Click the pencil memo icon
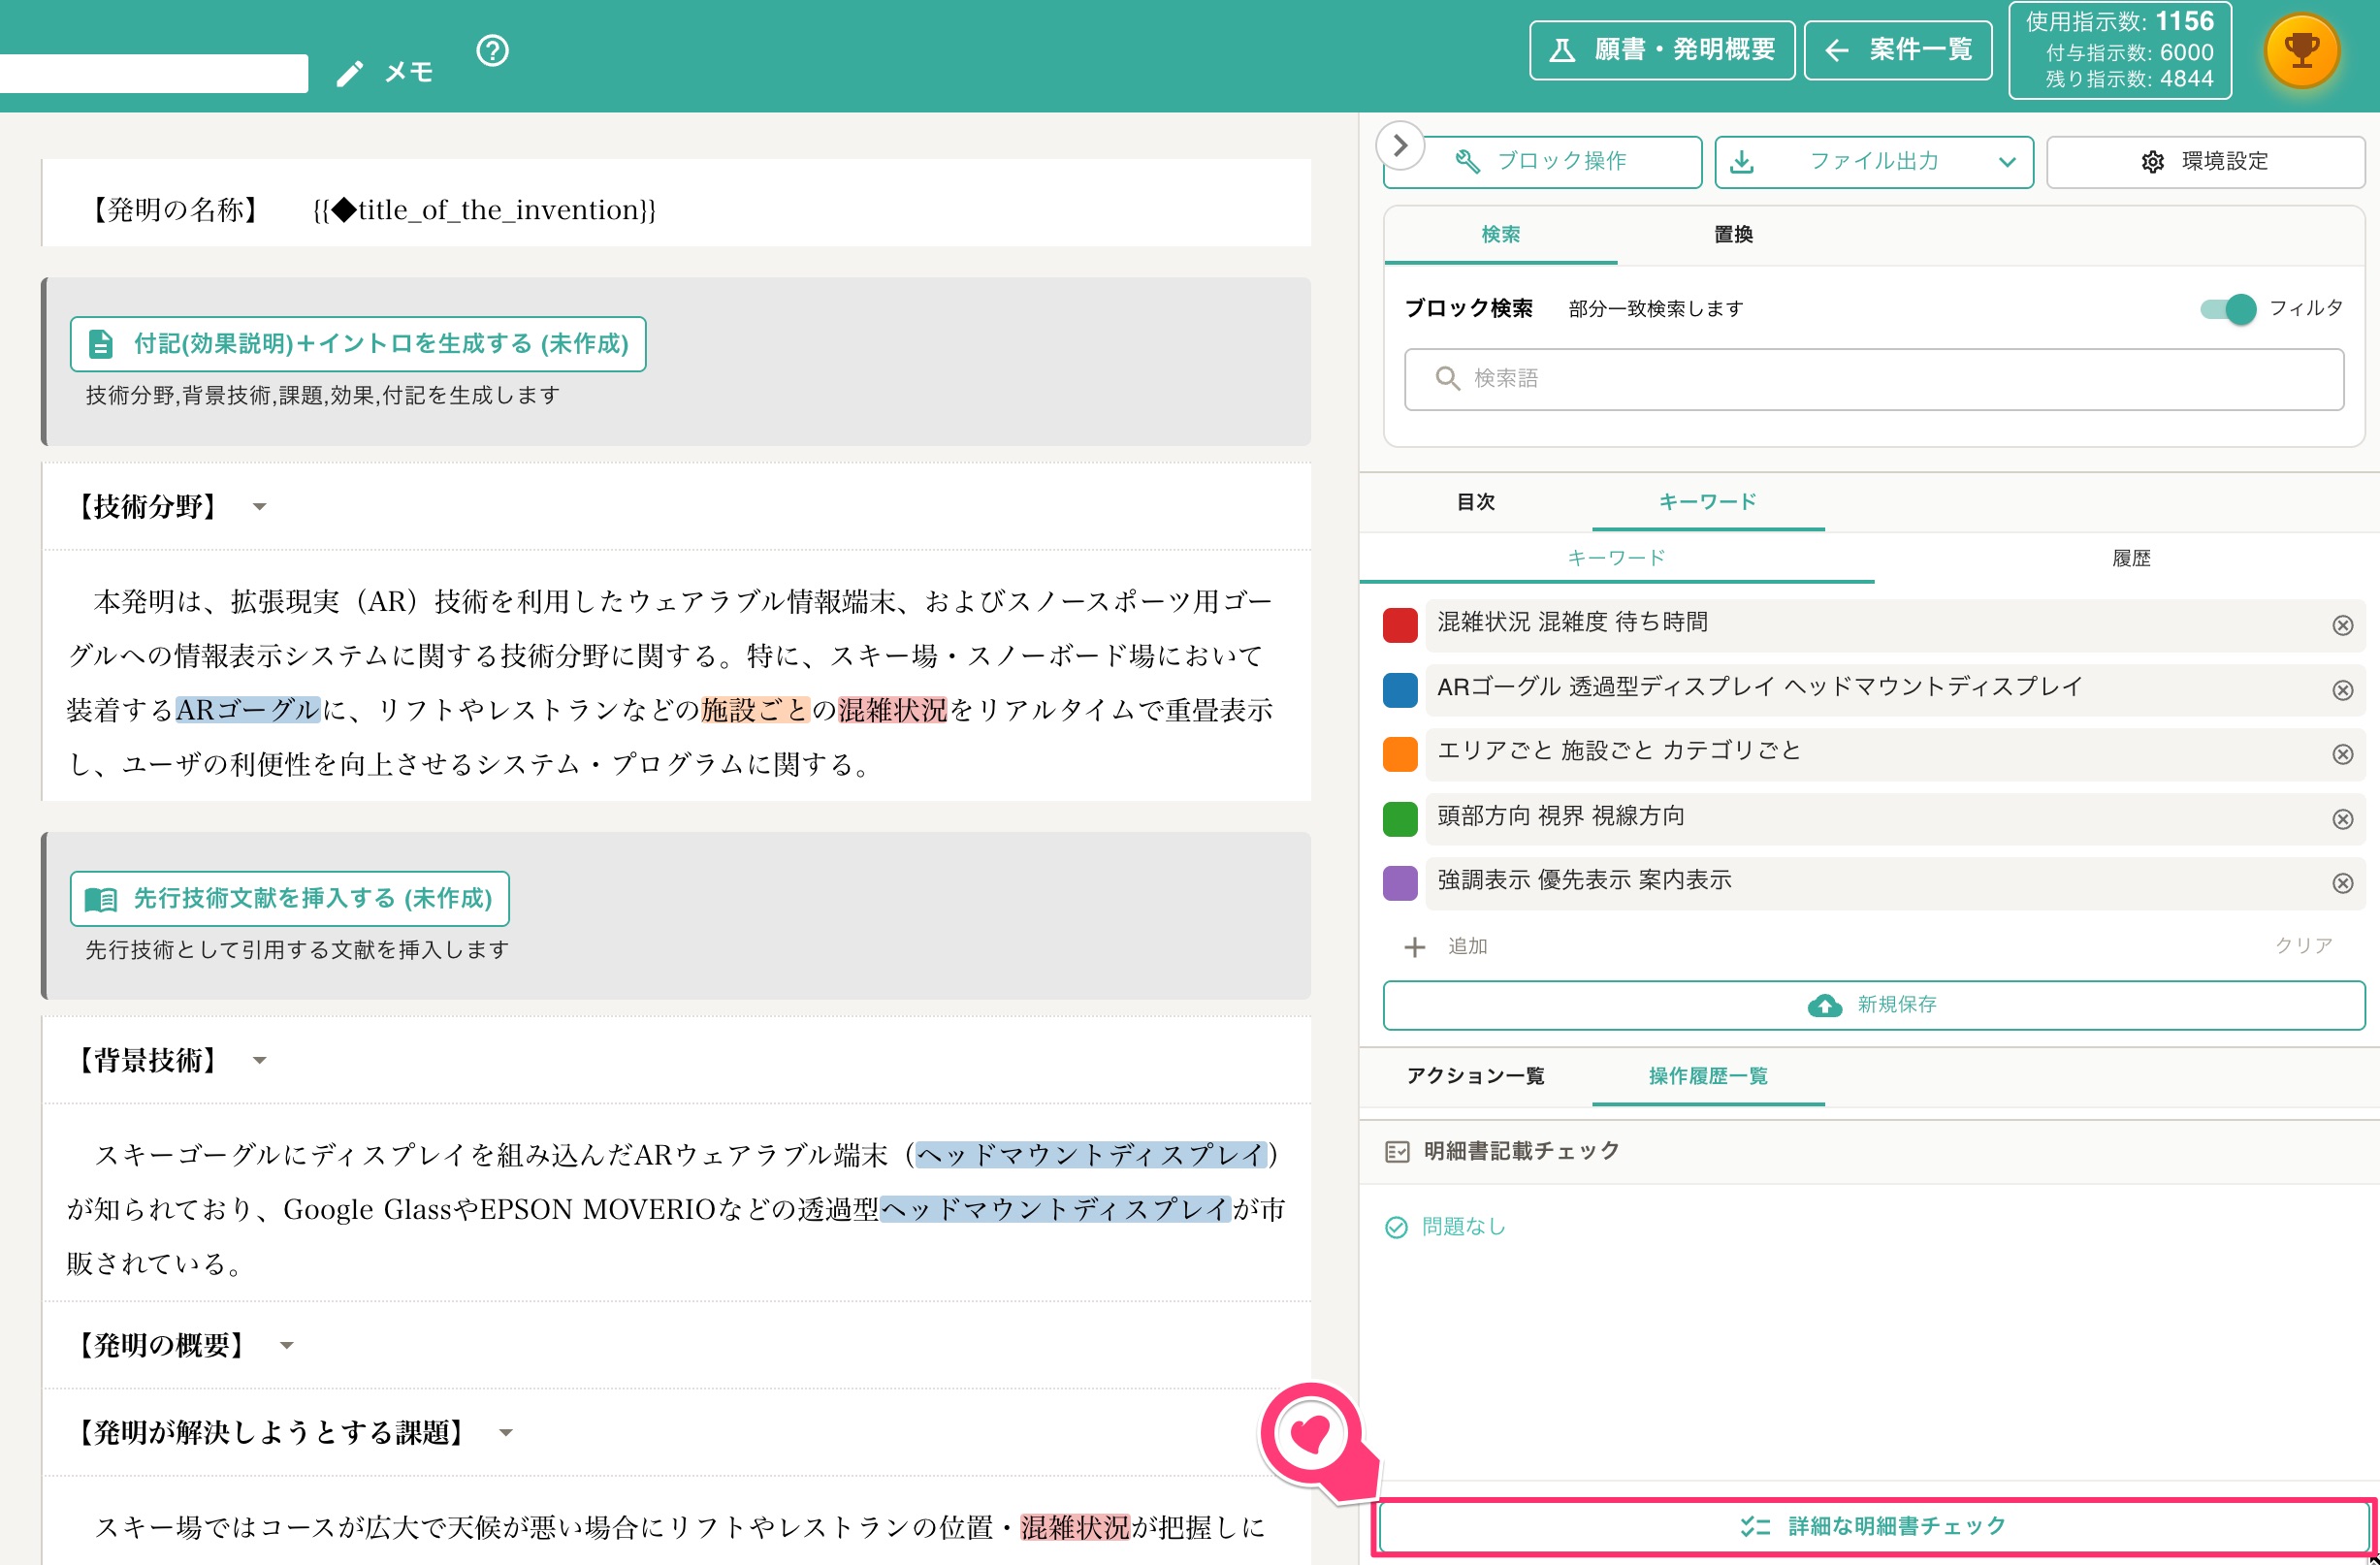The image size is (2380, 1565). 349,73
